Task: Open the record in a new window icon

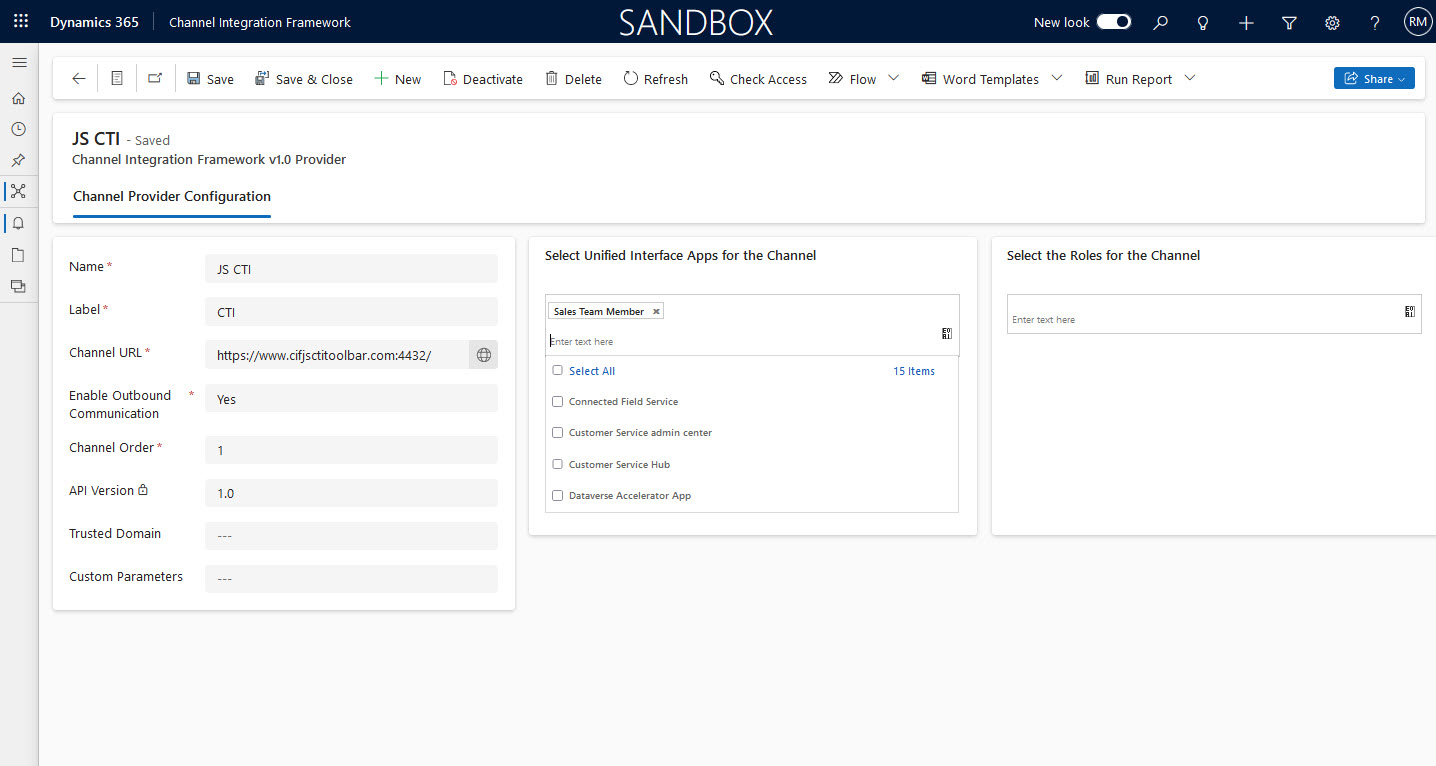Action: tap(155, 78)
